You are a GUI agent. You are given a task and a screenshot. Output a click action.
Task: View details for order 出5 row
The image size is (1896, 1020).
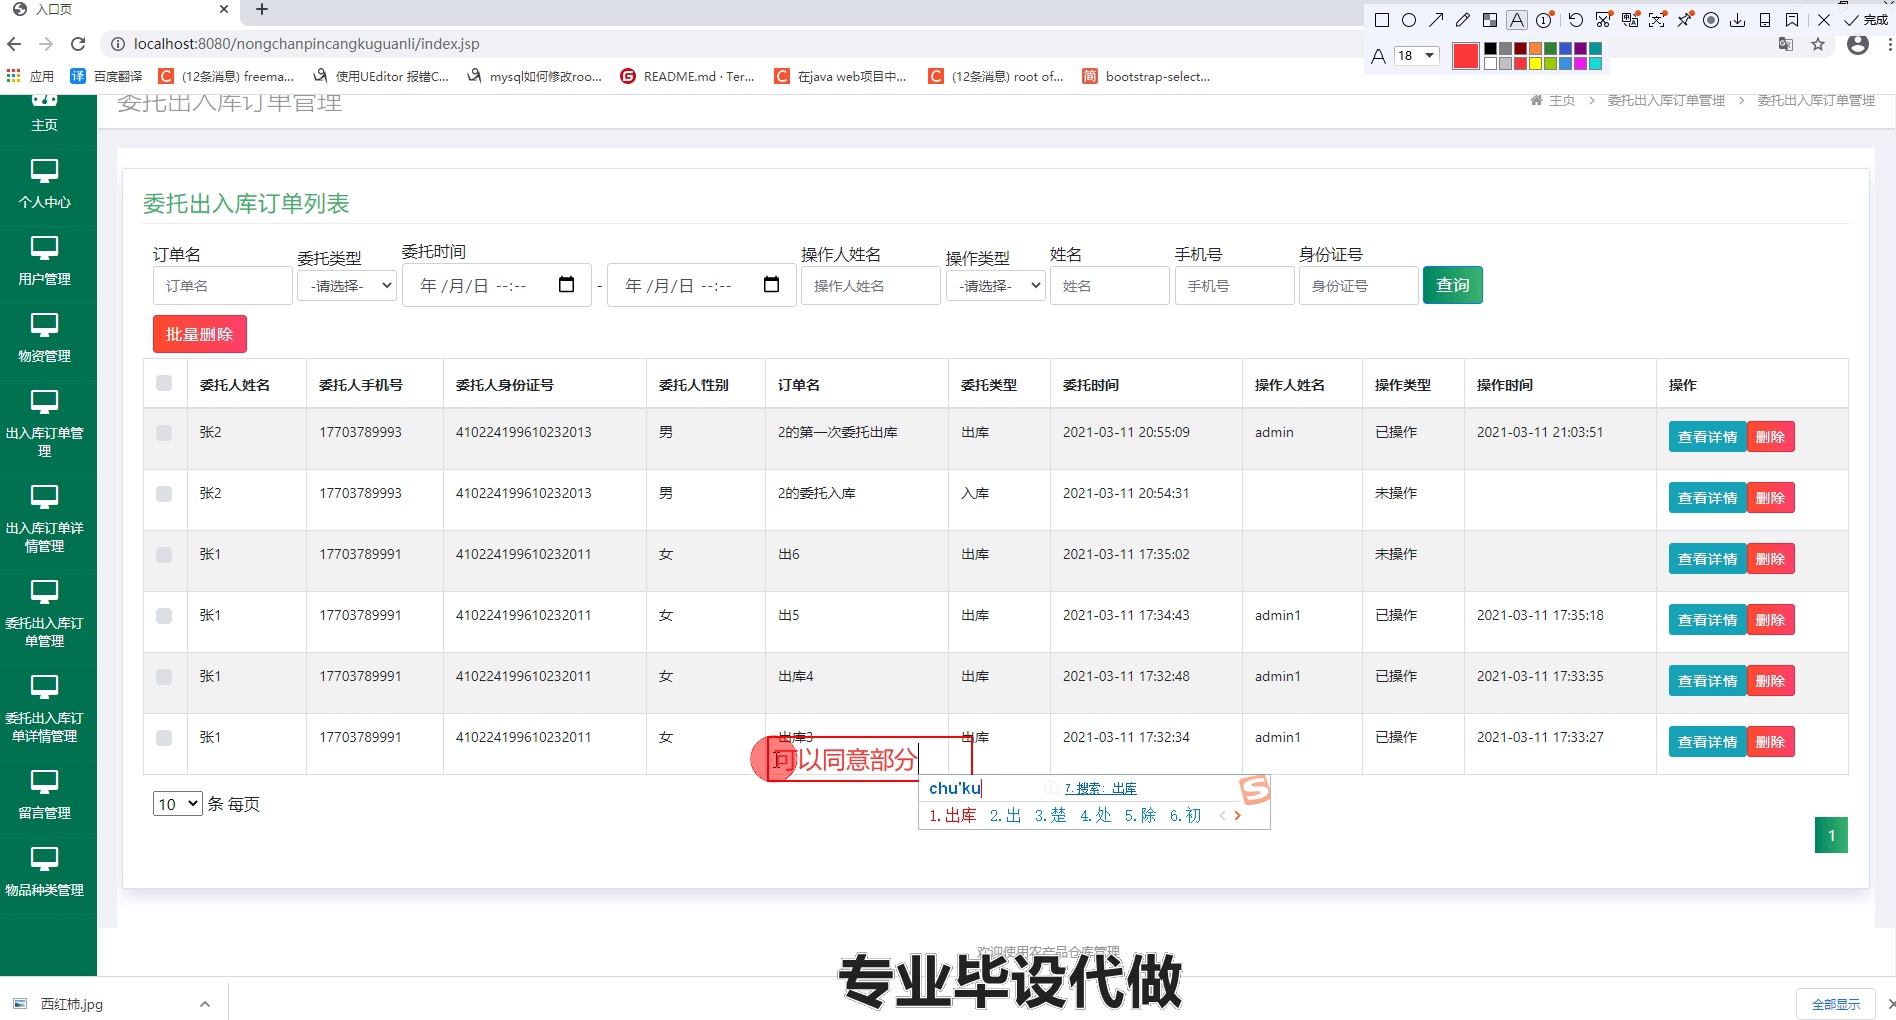tap(1707, 620)
